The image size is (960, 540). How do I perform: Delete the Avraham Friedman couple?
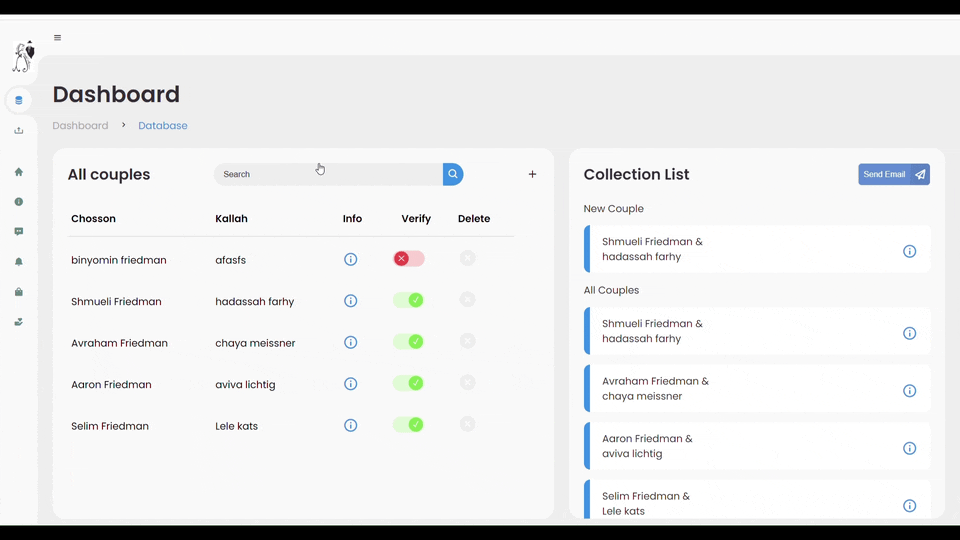tap(468, 342)
